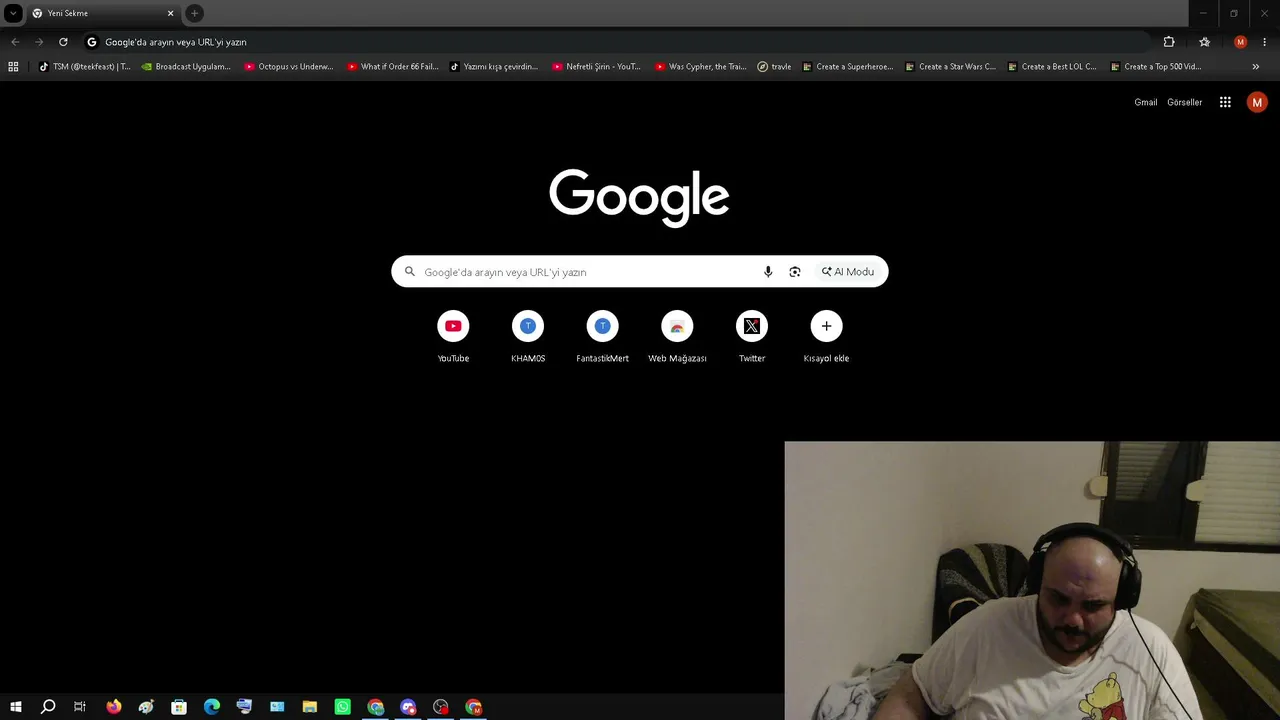Open the Apps shortcut in the bookmarks bar

click(13, 67)
